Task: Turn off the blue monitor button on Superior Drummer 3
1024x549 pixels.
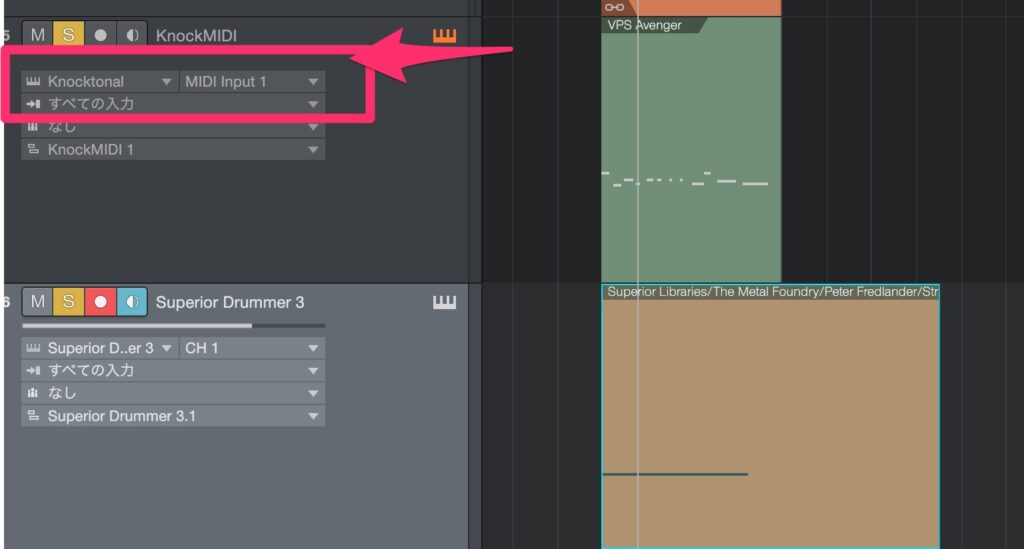Action: (132, 302)
